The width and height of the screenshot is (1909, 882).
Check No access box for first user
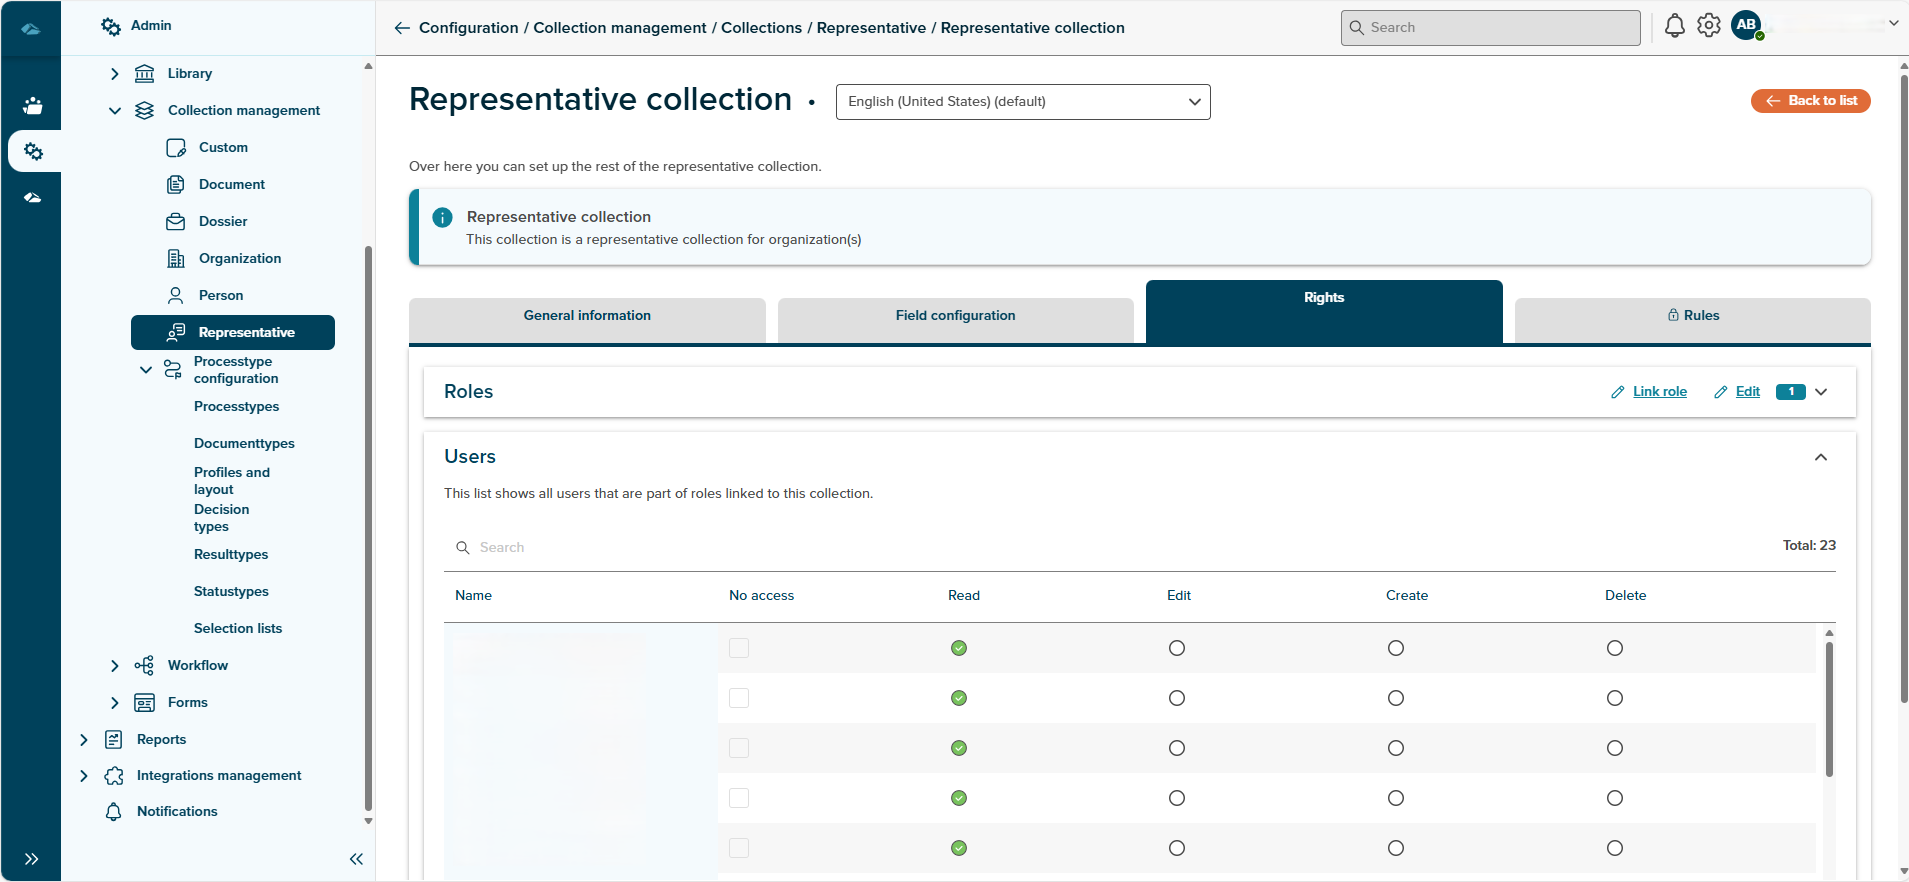(x=739, y=648)
